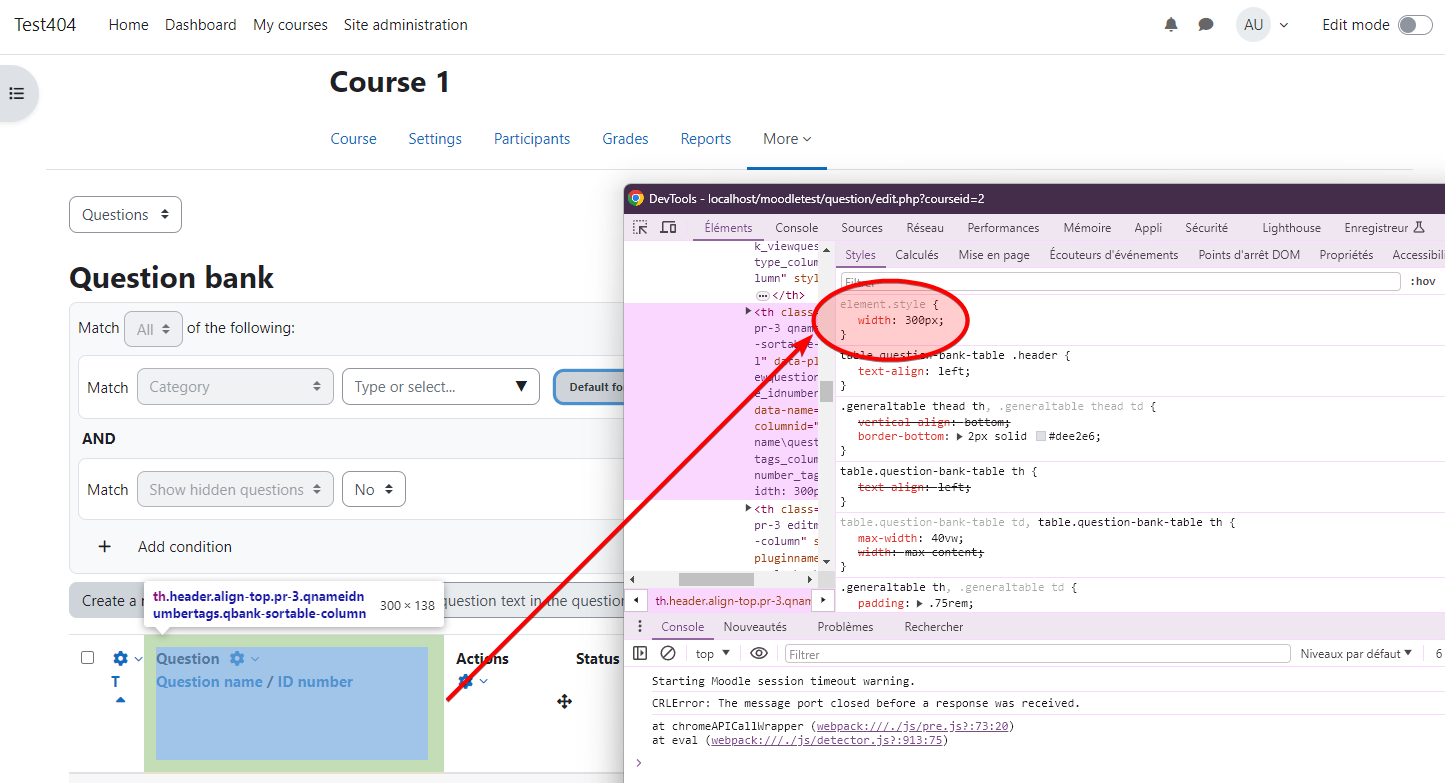Expand the editmenu-column th element triangle

click(x=749, y=509)
